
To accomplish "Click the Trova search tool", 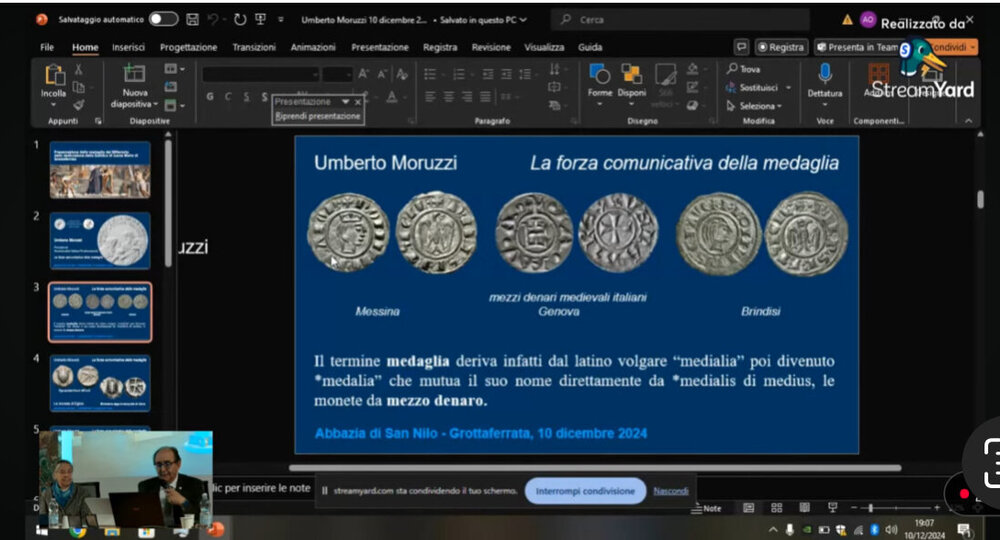I will 744,69.
